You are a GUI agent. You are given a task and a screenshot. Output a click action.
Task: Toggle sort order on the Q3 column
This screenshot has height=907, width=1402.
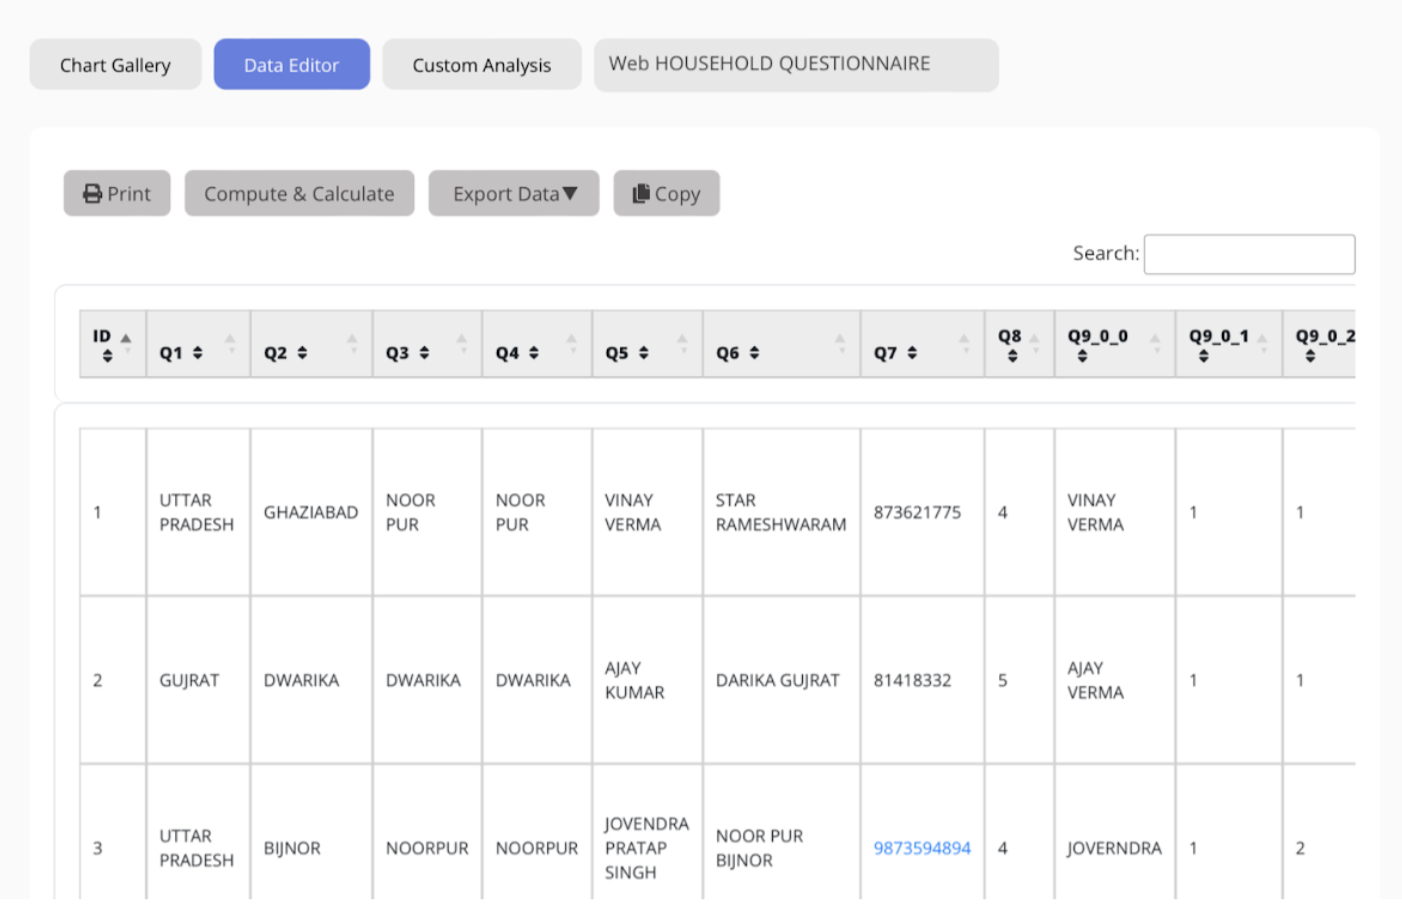pyautogui.click(x=421, y=351)
